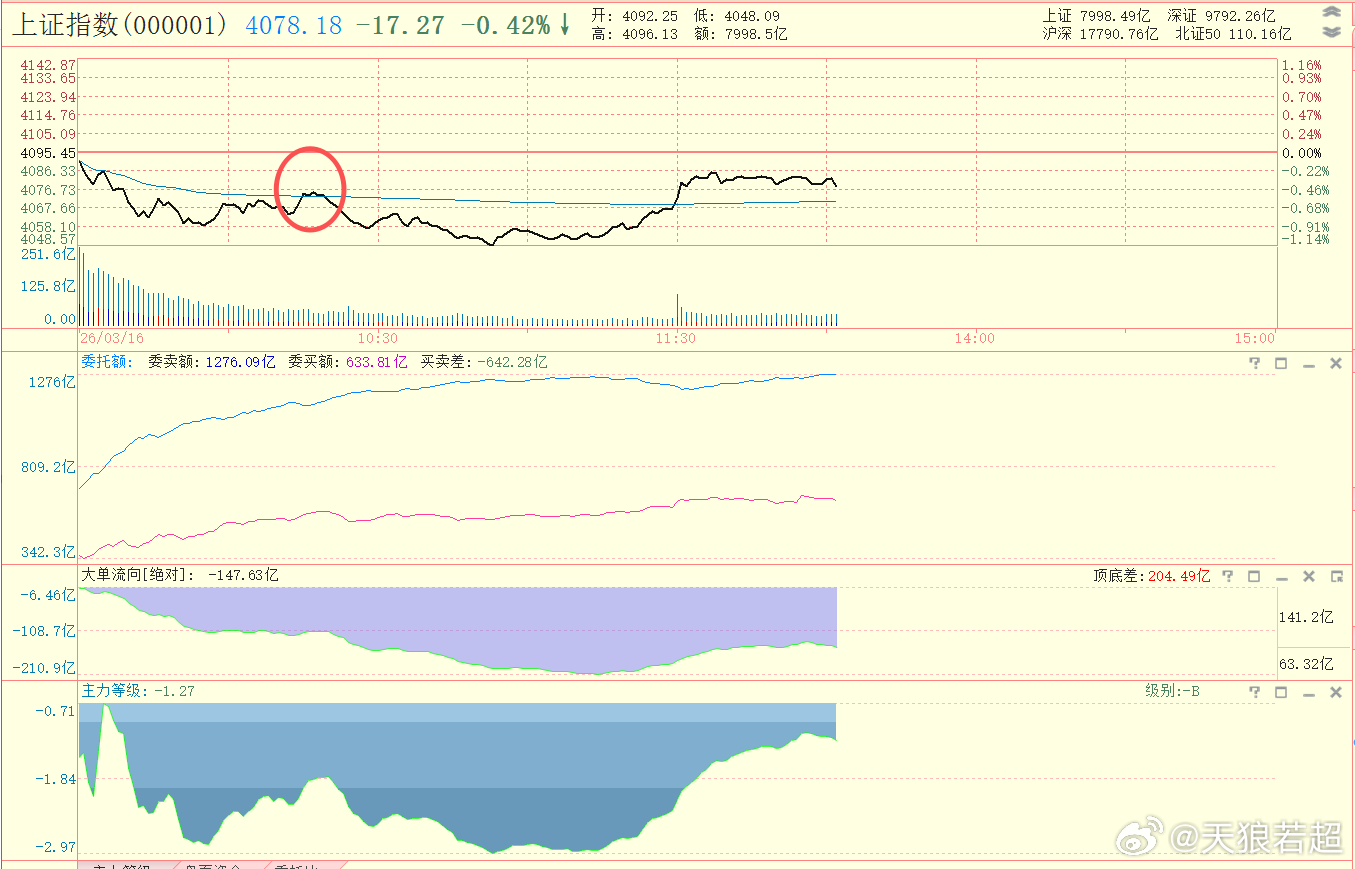The width and height of the screenshot is (1355, 869).
Task: Click the 809.2亿 axis label in 委托额 panel
Action: [x=48, y=467]
